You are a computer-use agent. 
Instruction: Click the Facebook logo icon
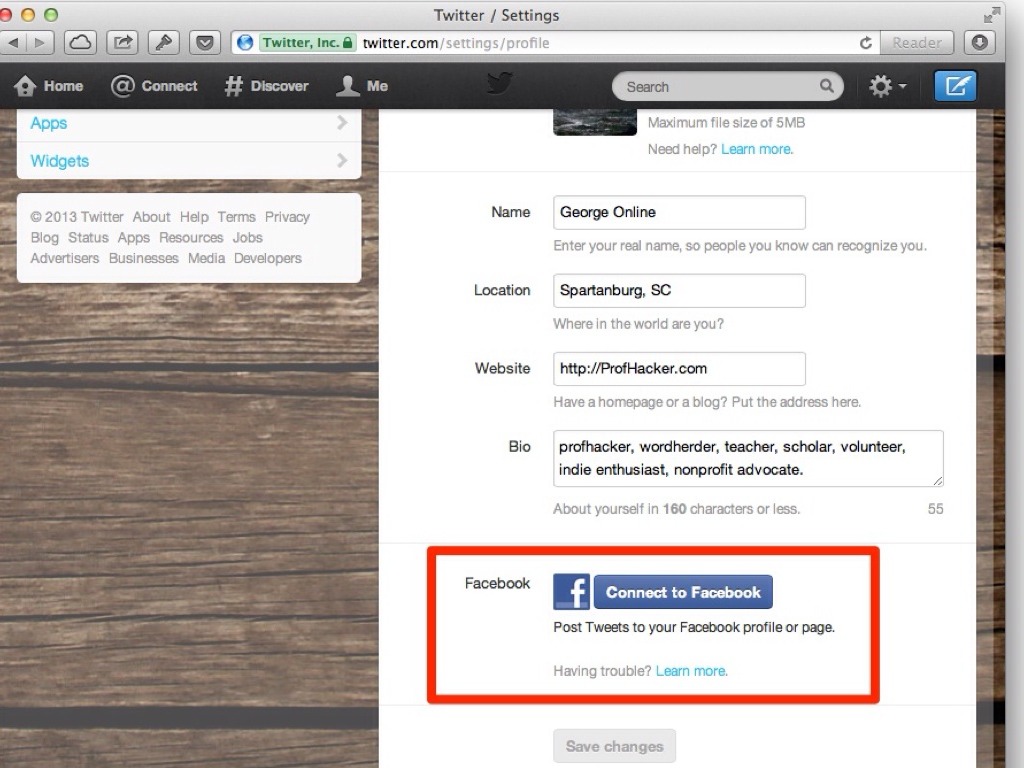(x=571, y=592)
